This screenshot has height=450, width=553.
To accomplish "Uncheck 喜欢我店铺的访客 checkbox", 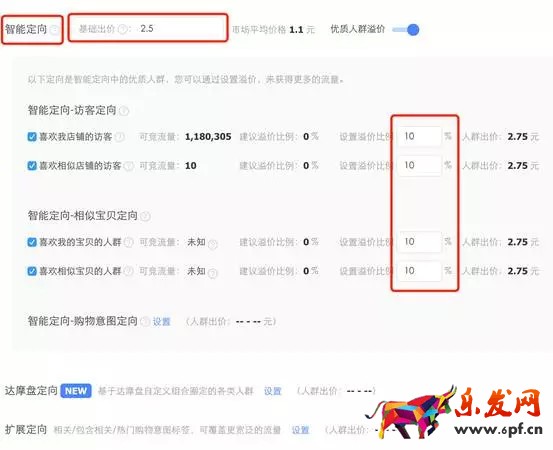I will pyautogui.click(x=32, y=137).
